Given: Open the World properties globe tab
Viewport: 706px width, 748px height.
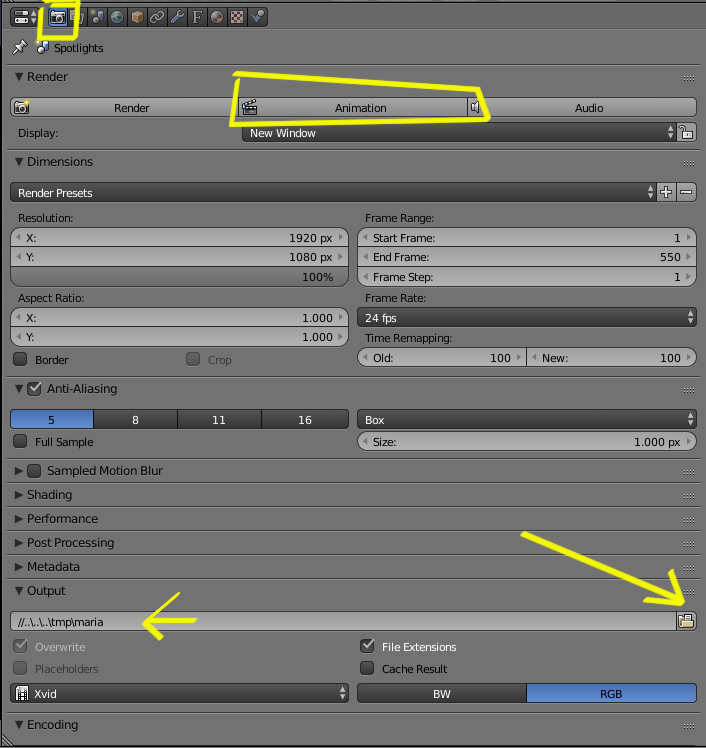Looking at the screenshot, I should click(117, 17).
